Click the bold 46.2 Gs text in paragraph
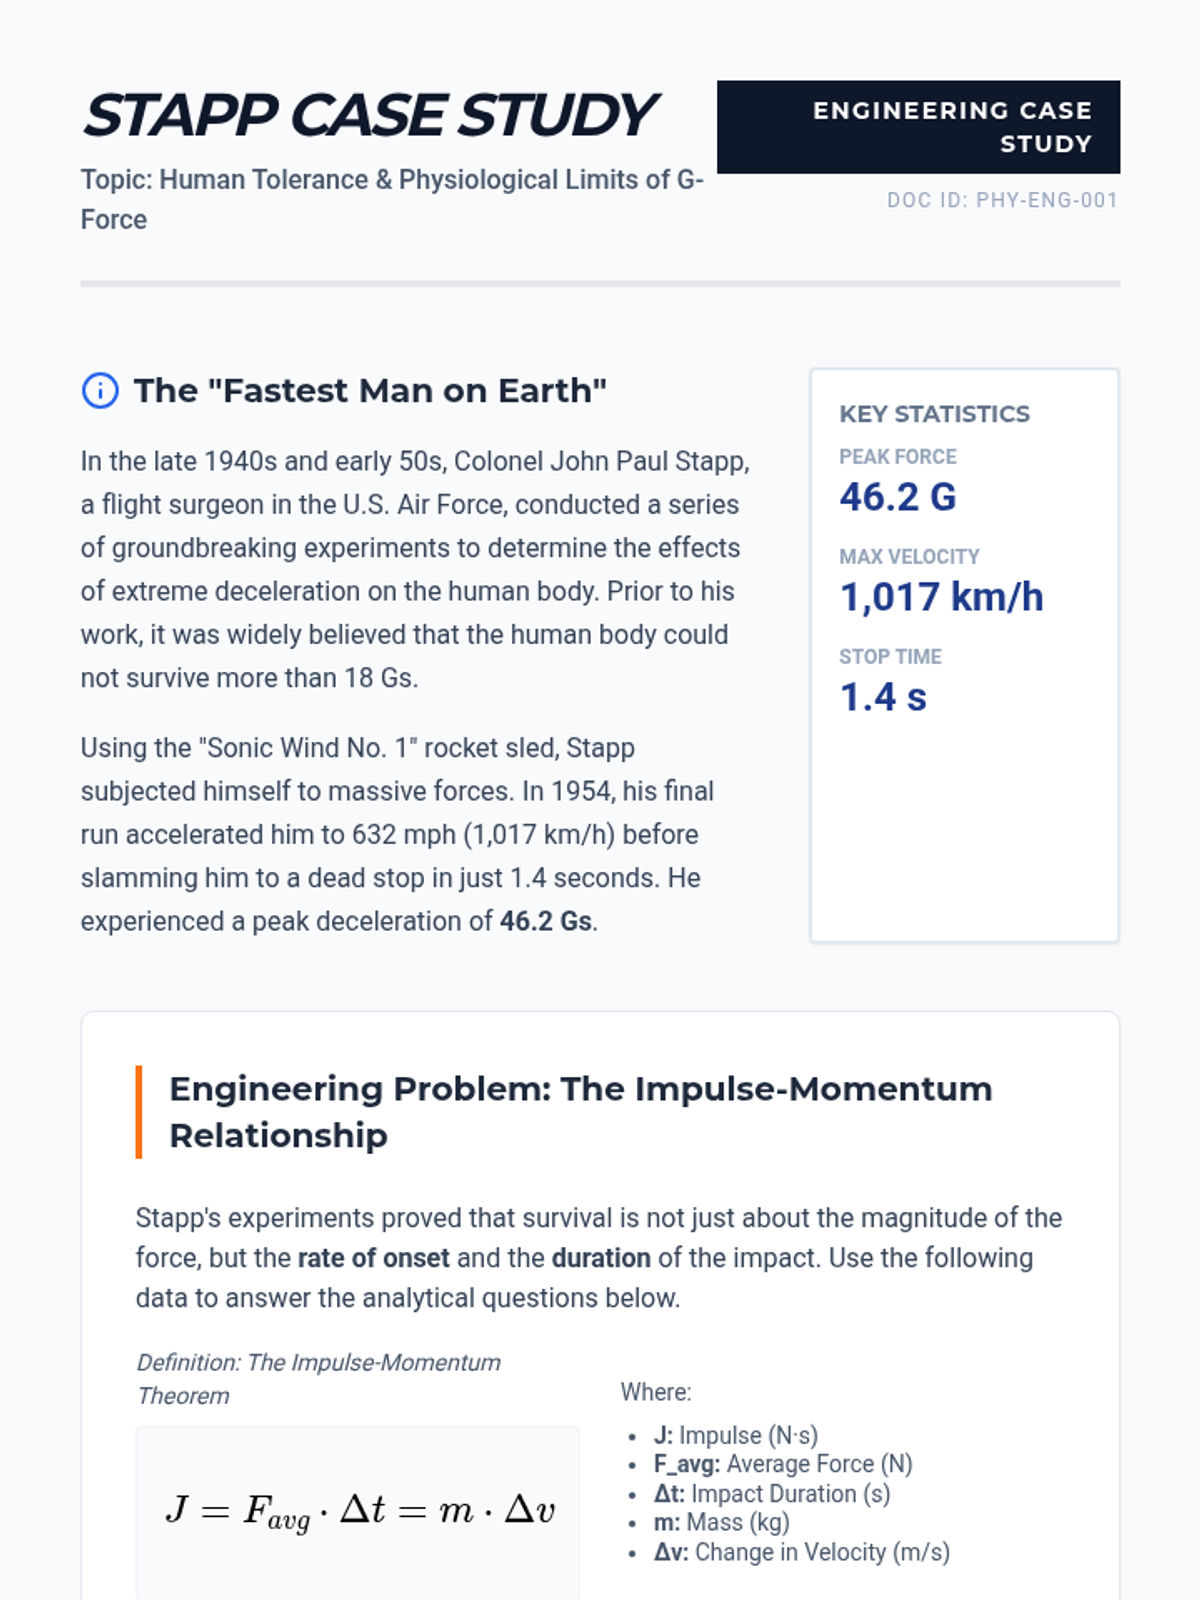The height and width of the screenshot is (1600, 1200). click(x=545, y=921)
